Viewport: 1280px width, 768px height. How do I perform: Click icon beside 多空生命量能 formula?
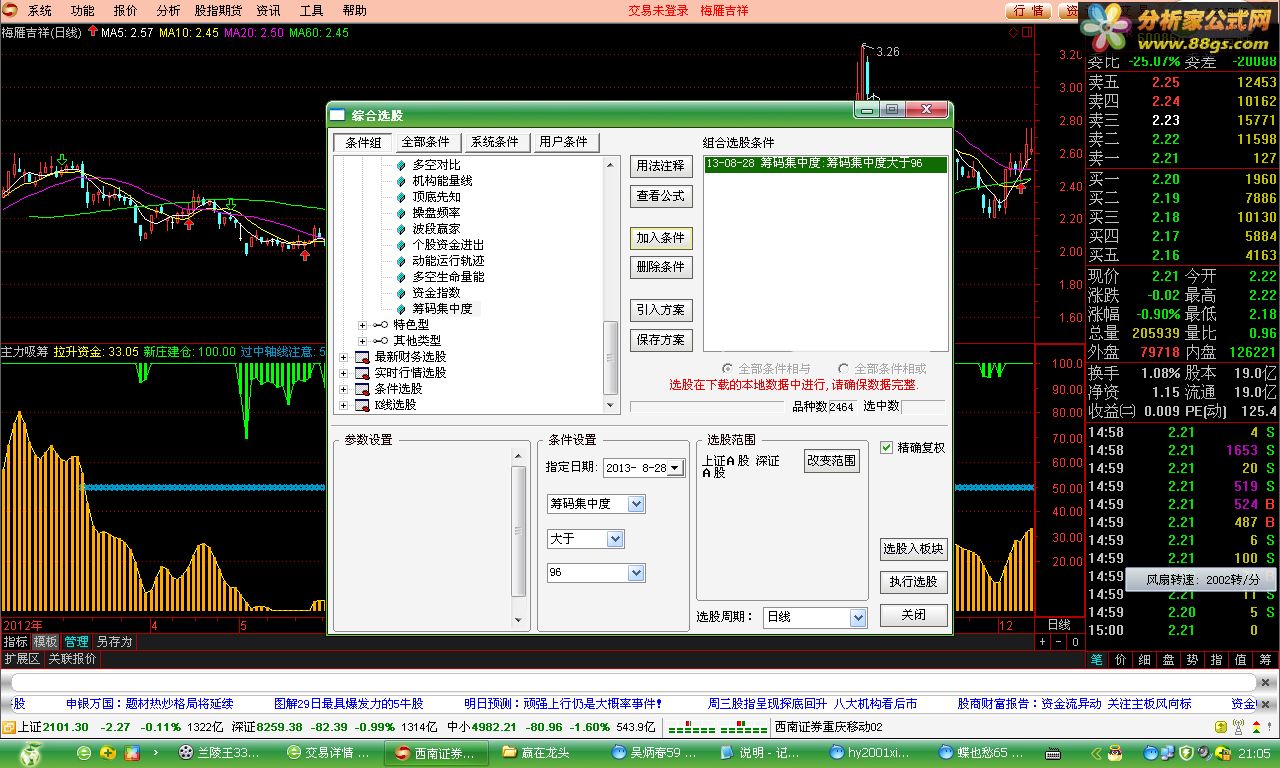(403, 277)
